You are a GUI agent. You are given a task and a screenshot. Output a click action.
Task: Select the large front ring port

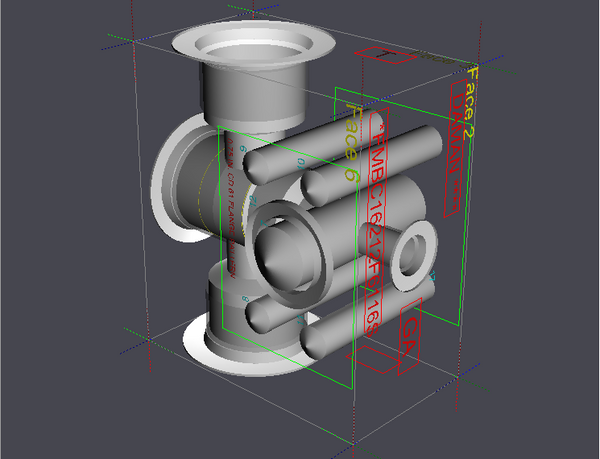click(x=289, y=255)
